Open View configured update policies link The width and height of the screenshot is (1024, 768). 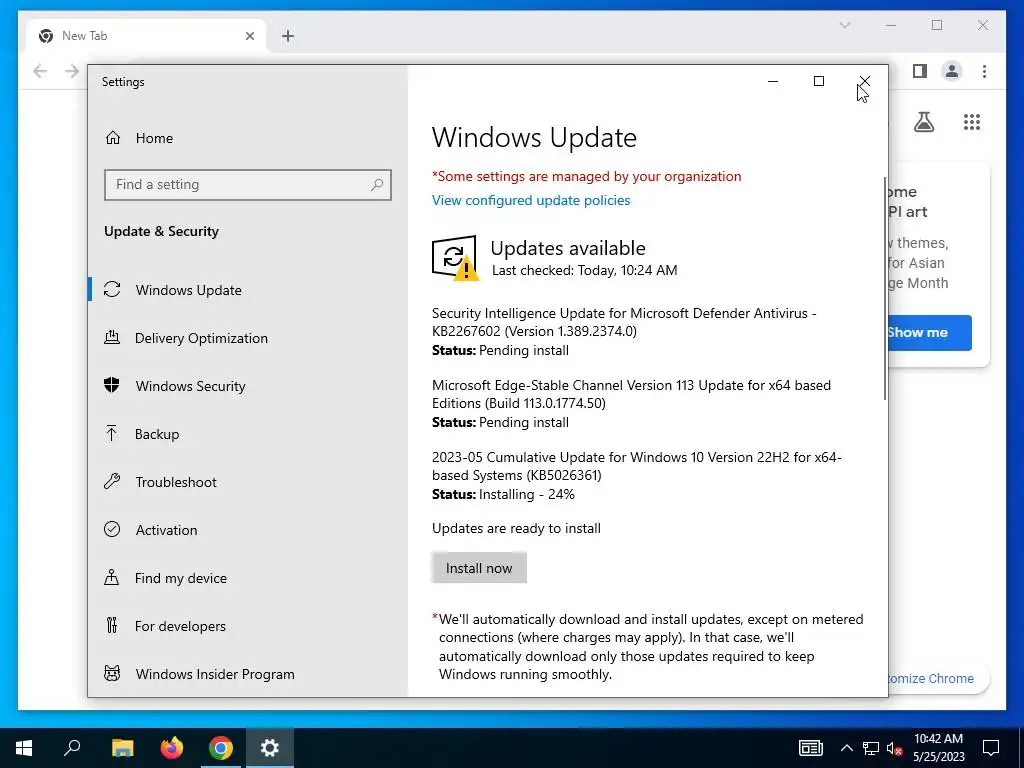point(531,200)
